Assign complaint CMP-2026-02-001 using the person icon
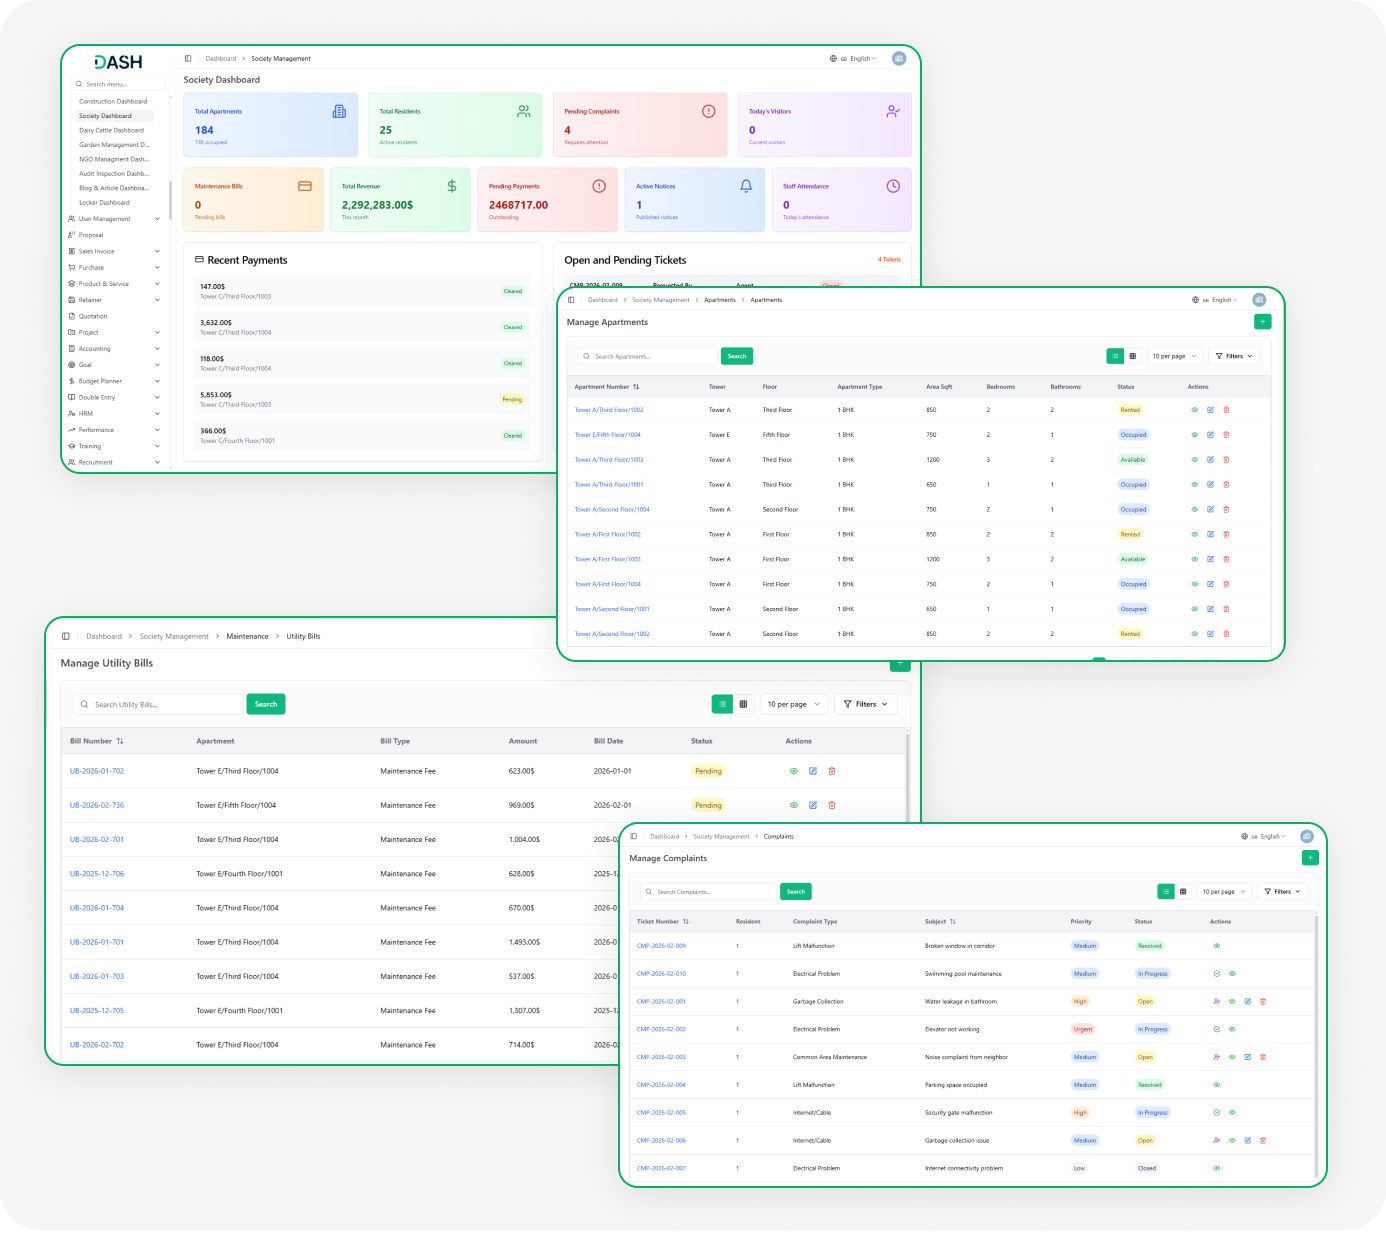1386x1240 pixels. (x=1216, y=1001)
